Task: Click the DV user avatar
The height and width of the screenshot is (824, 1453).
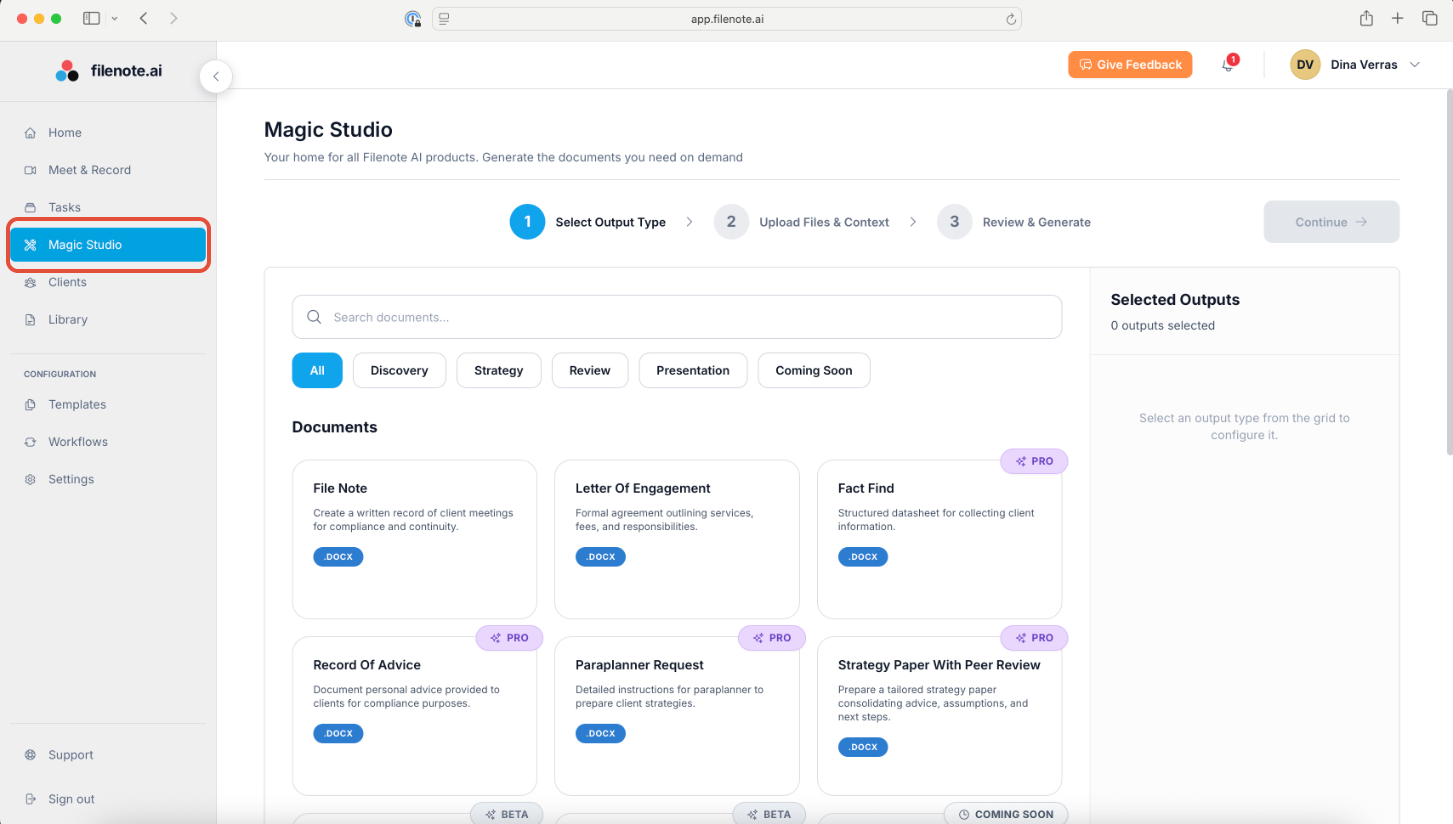Action: pyautogui.click(x=1305, y=65)
